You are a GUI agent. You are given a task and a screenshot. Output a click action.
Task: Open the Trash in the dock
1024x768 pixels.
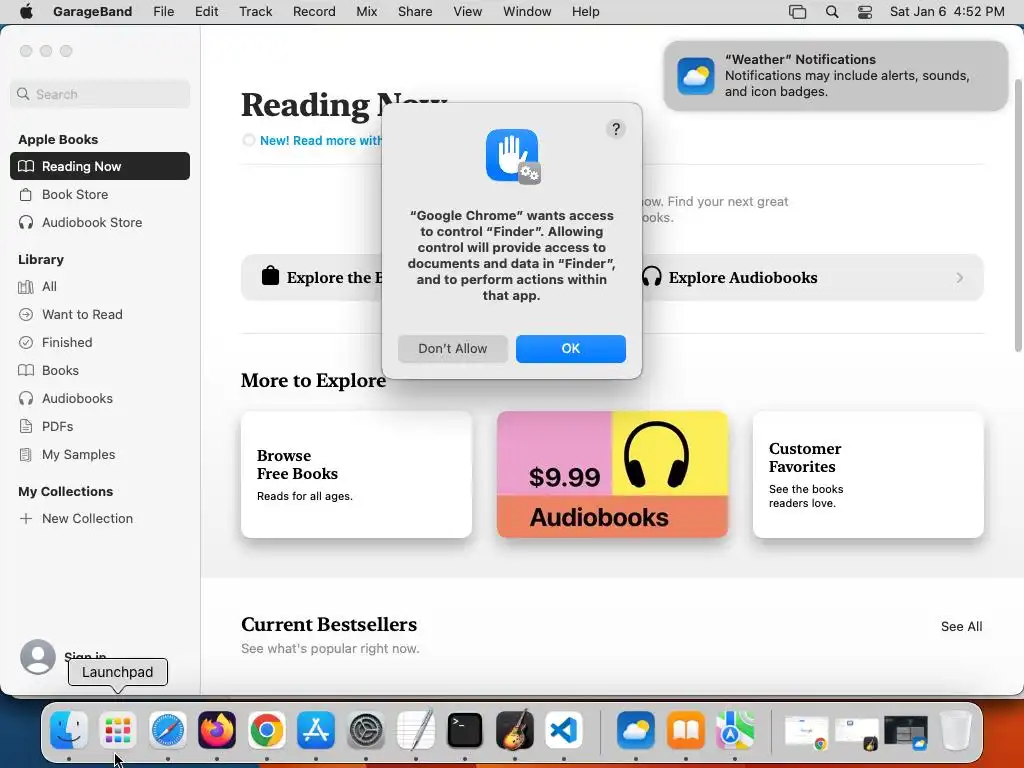pos(955,729)
